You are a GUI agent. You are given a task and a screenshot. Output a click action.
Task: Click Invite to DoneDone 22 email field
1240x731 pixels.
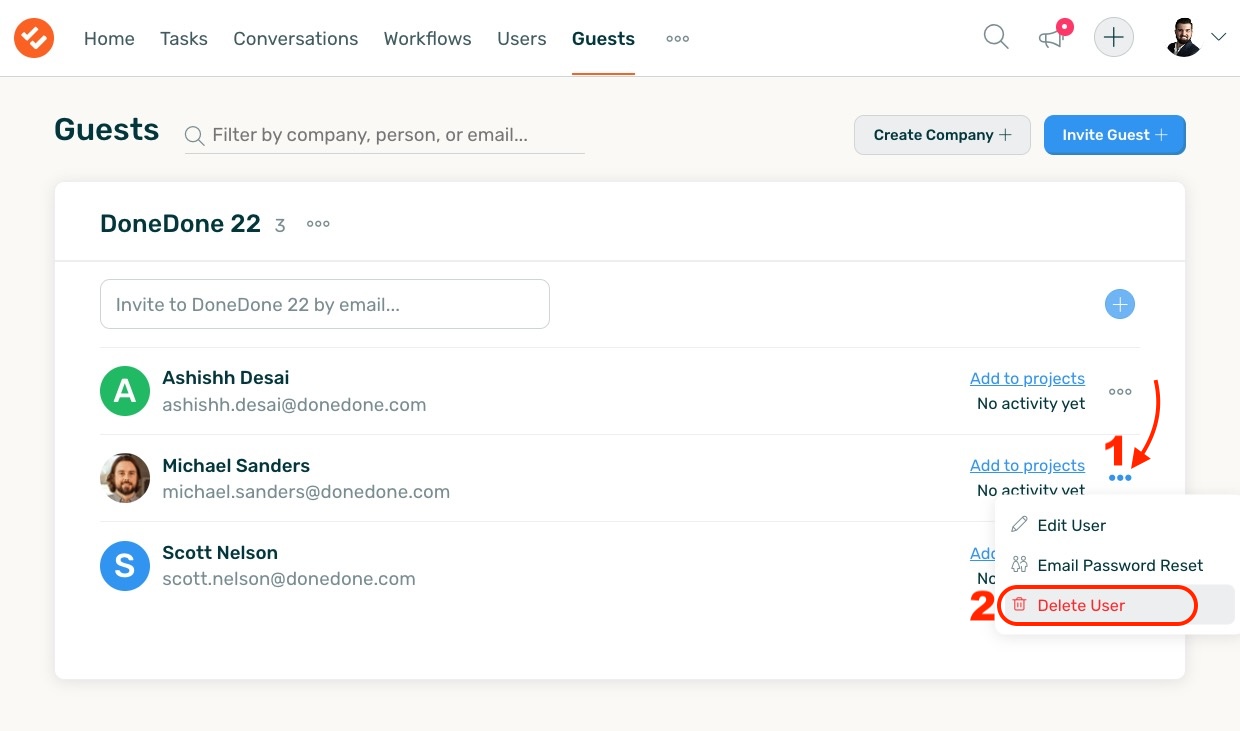[325, 304]
